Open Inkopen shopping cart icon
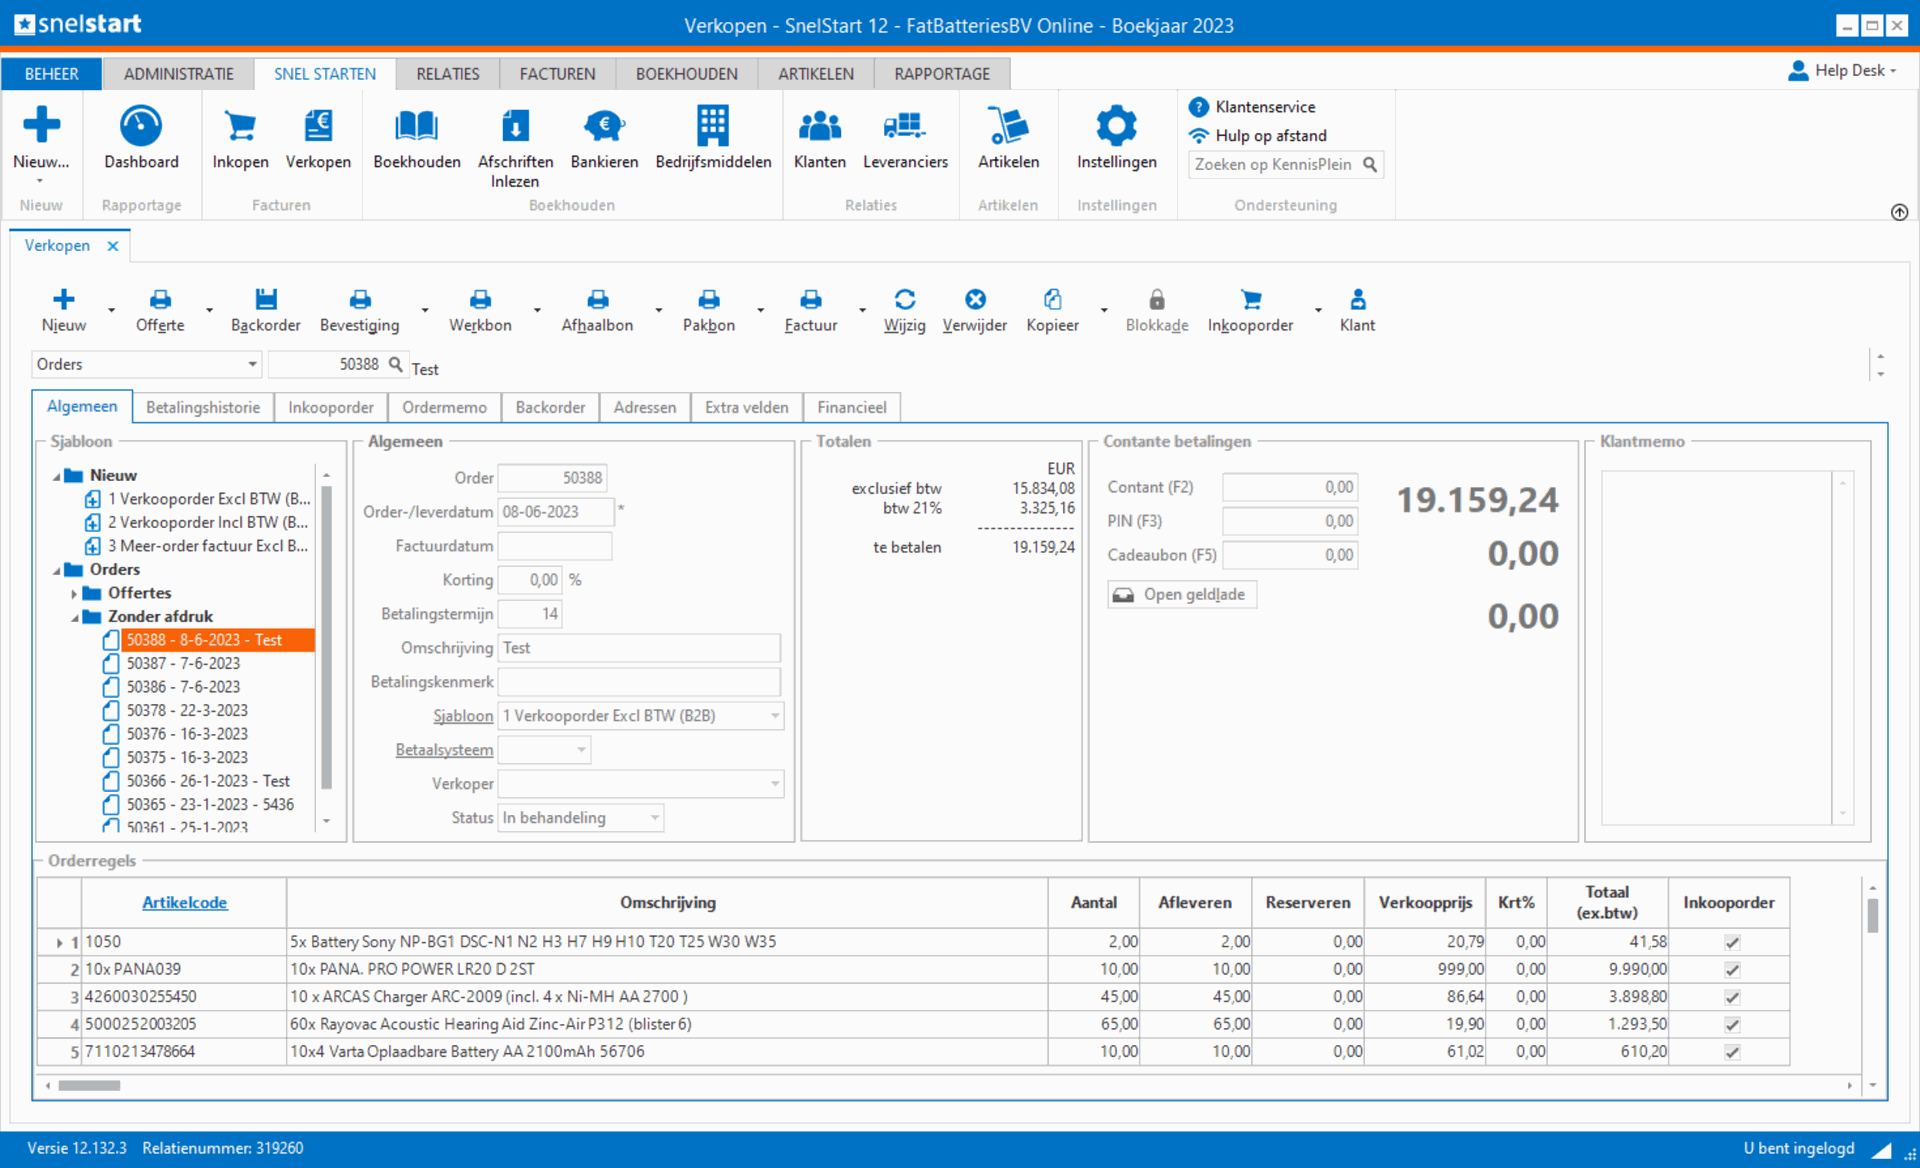Image resolution: width=1920 pixels, height=1168 pixels. tap(240, 125)
